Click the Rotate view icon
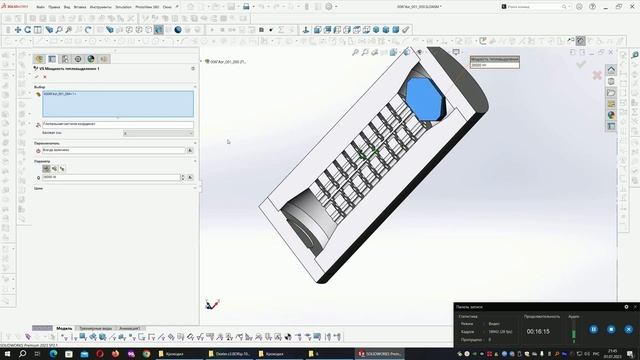 click(x=28, y=30)
